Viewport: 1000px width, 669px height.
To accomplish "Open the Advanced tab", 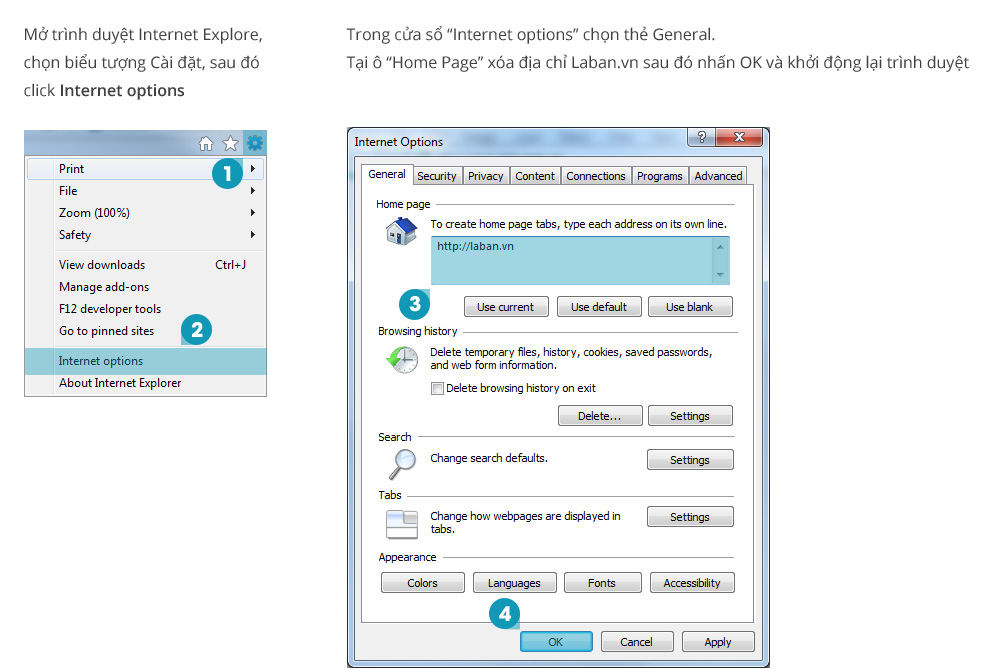I will [718, 176].
